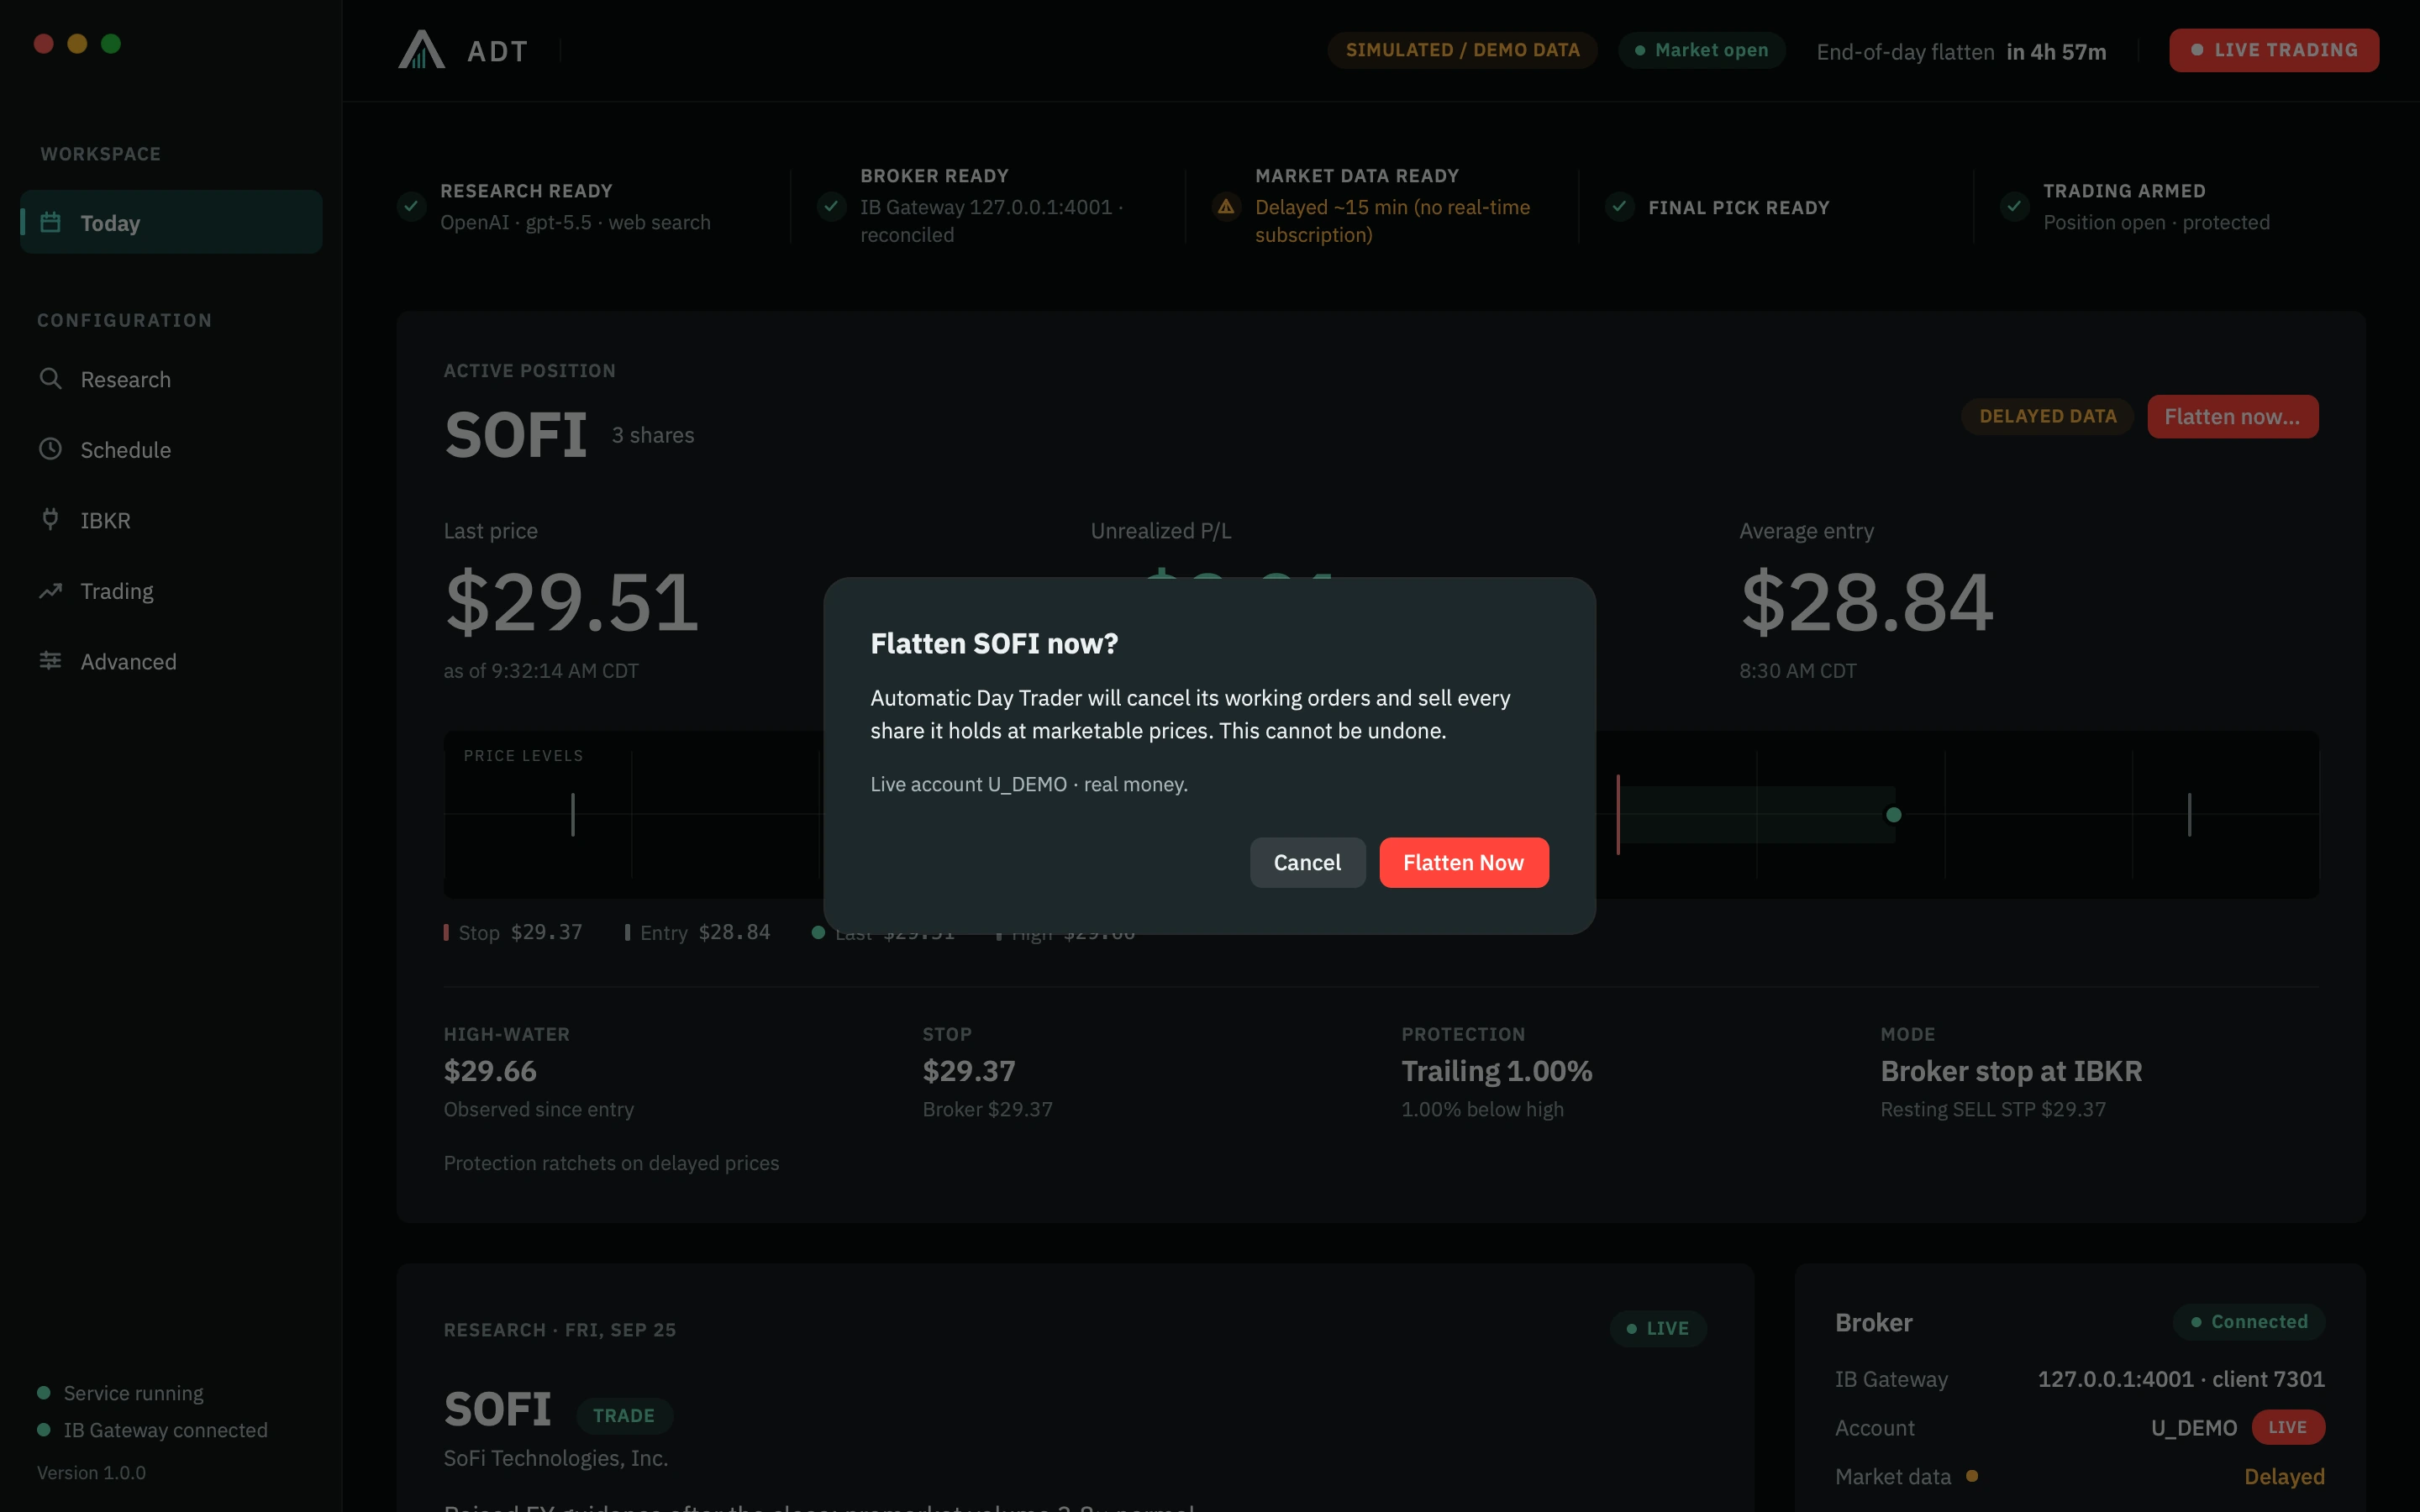2420x1512 pixels.
Task: Click the "Version 1.0.0" label
Action: [x=91, y=1472]
